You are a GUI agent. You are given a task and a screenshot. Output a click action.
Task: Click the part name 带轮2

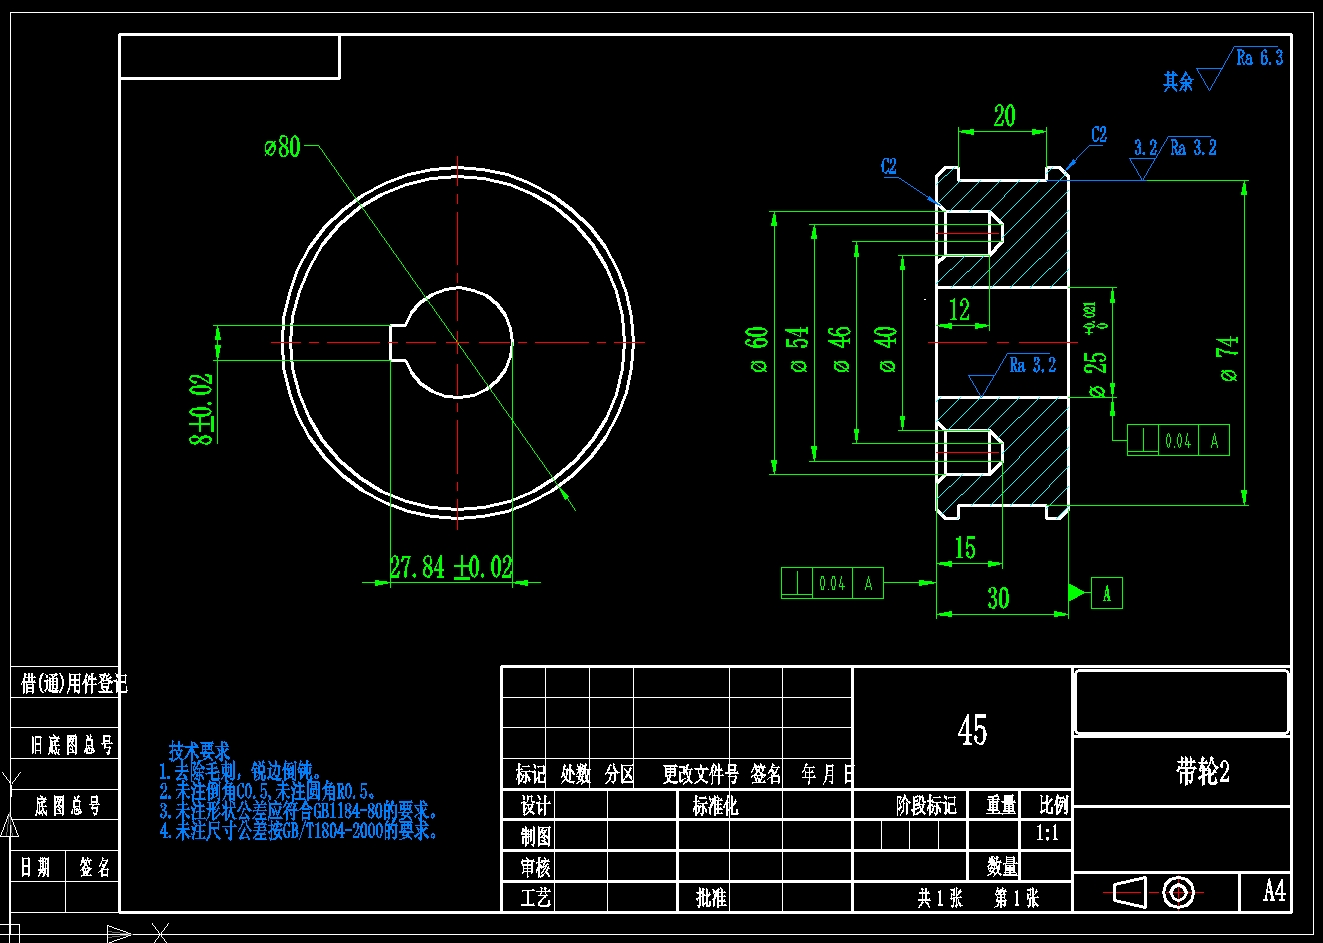1202,771
